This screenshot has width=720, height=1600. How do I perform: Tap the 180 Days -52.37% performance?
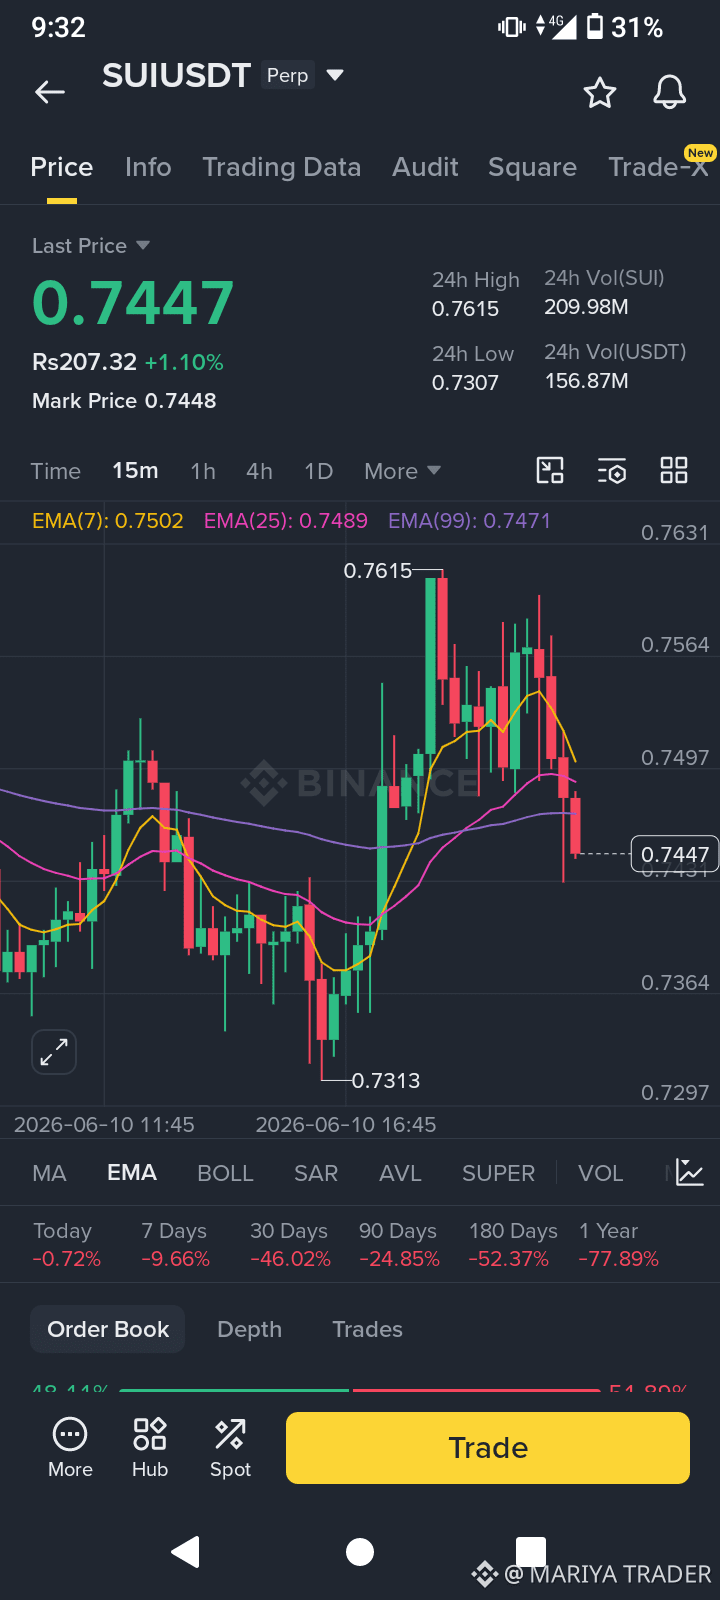click(513, 1245)
